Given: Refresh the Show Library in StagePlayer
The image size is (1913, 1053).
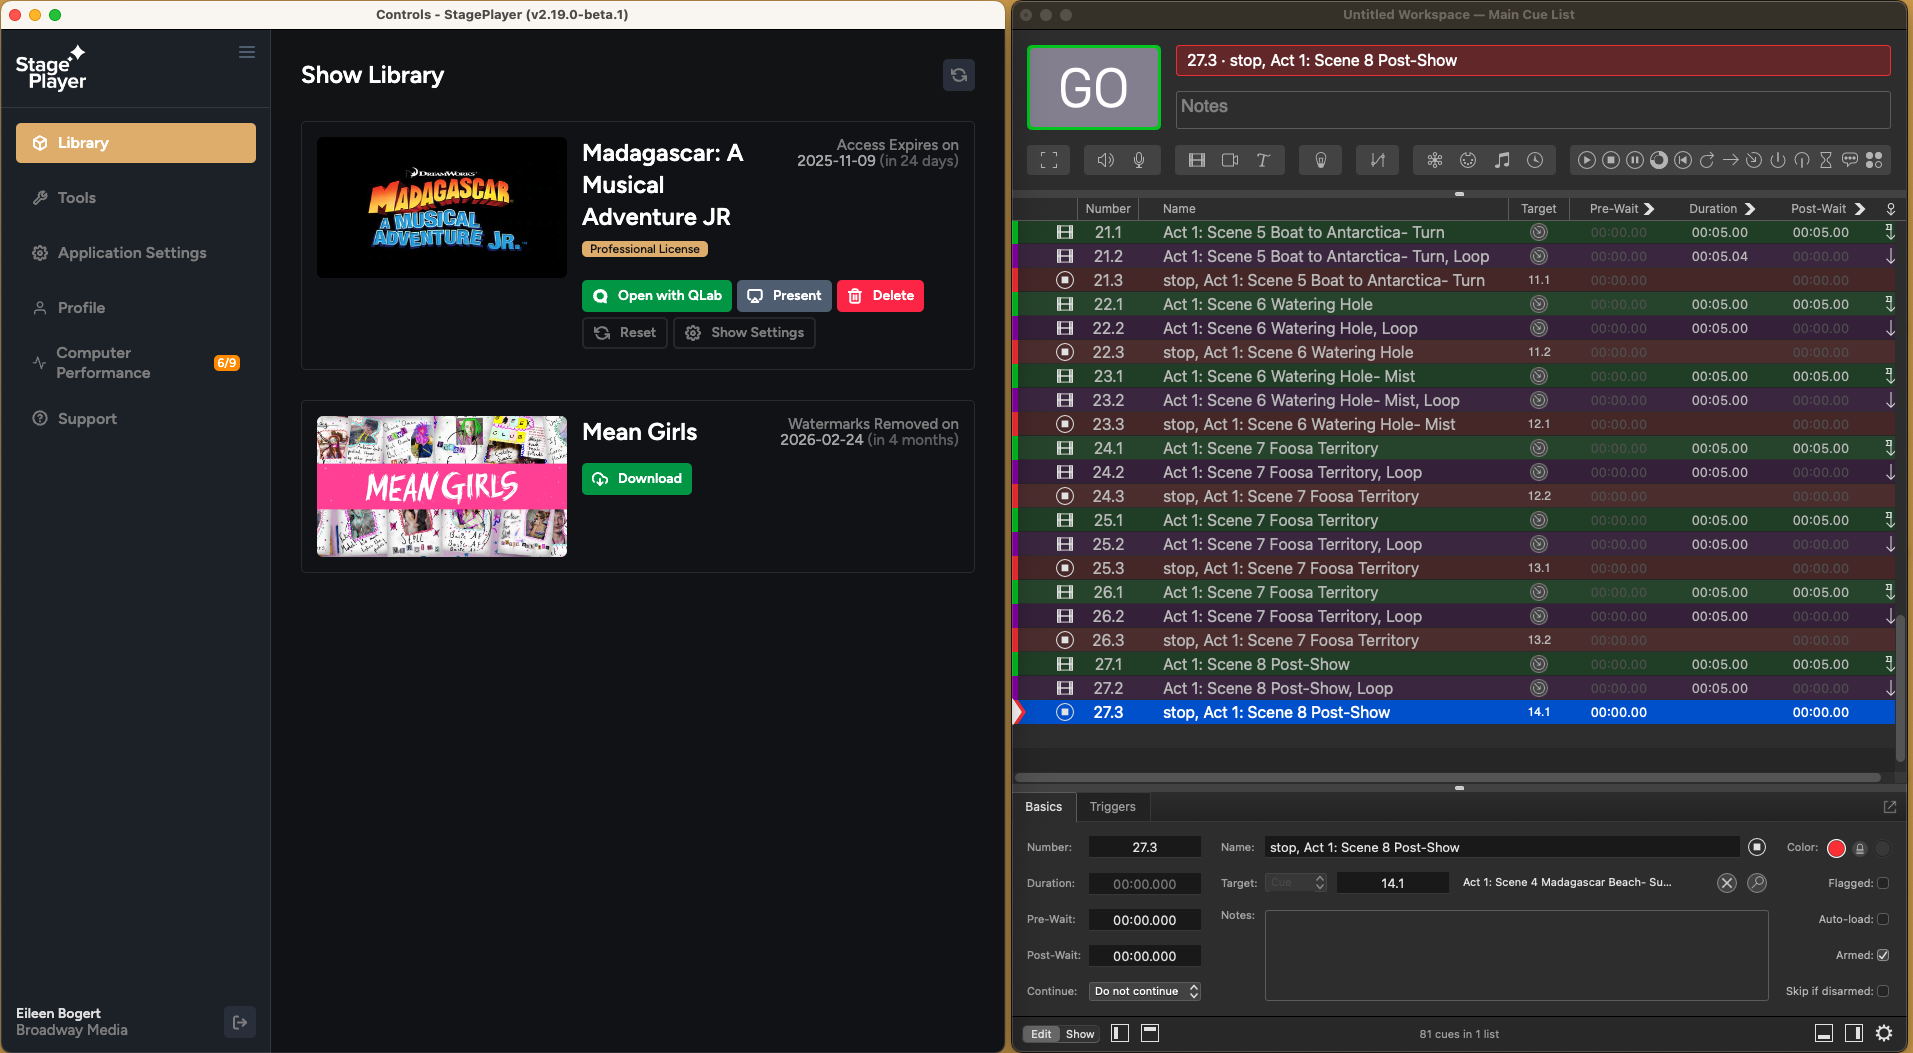Looking at the screenshot, I should [x=959, y=75].
